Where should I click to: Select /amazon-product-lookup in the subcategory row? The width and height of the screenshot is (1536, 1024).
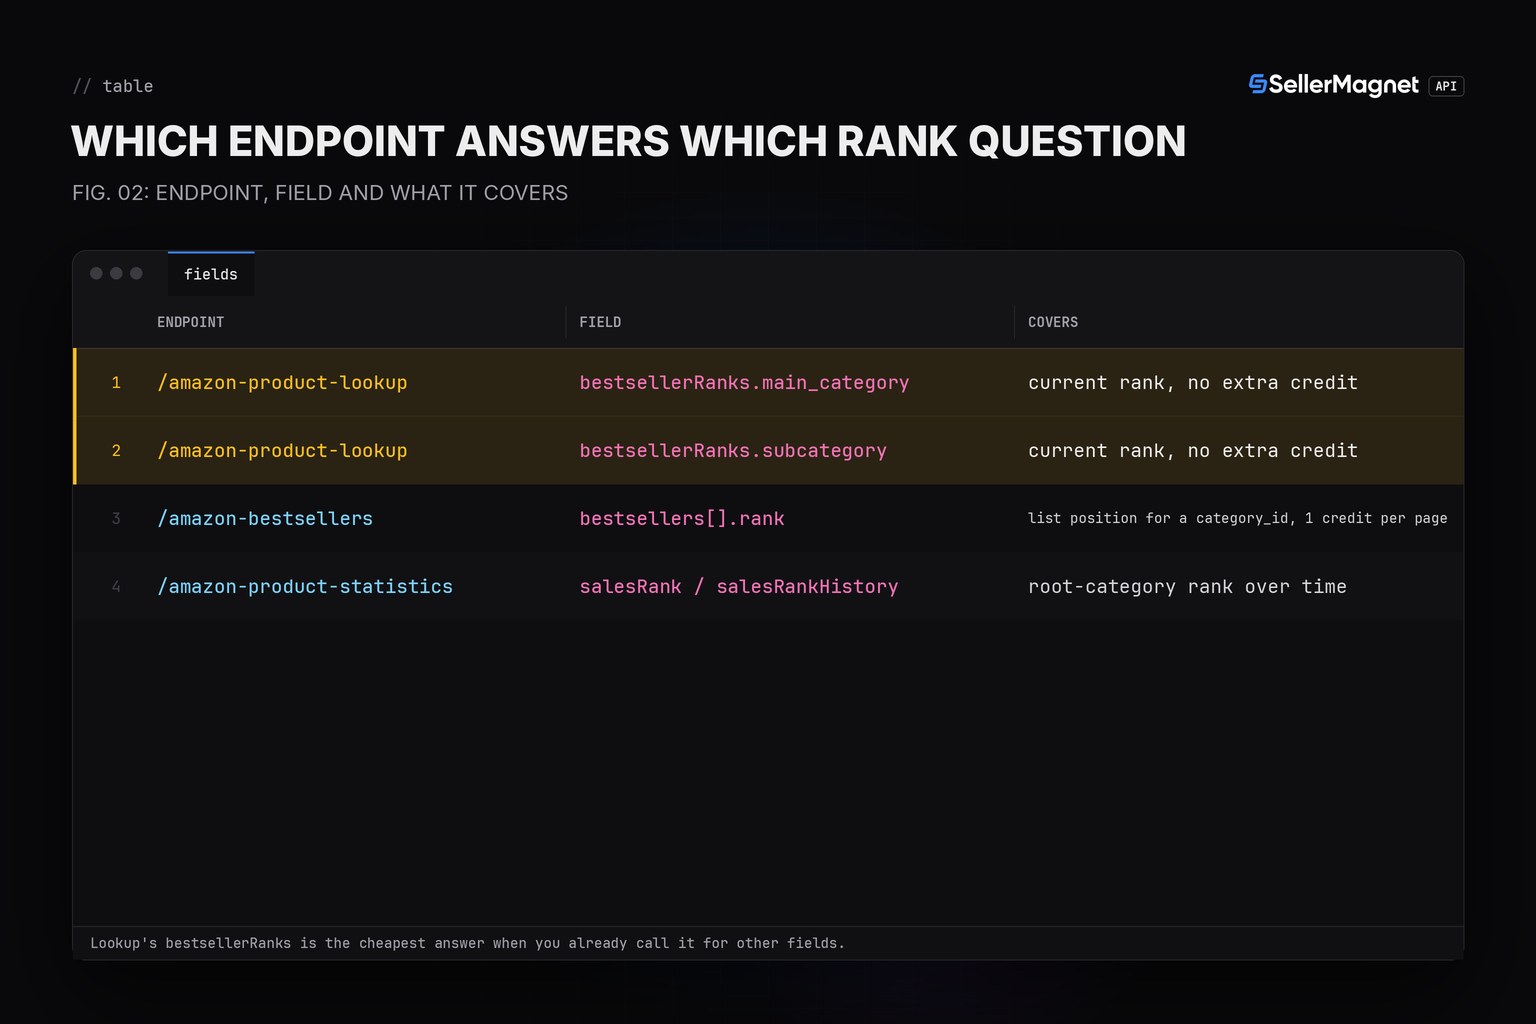(x=282, y=451)
